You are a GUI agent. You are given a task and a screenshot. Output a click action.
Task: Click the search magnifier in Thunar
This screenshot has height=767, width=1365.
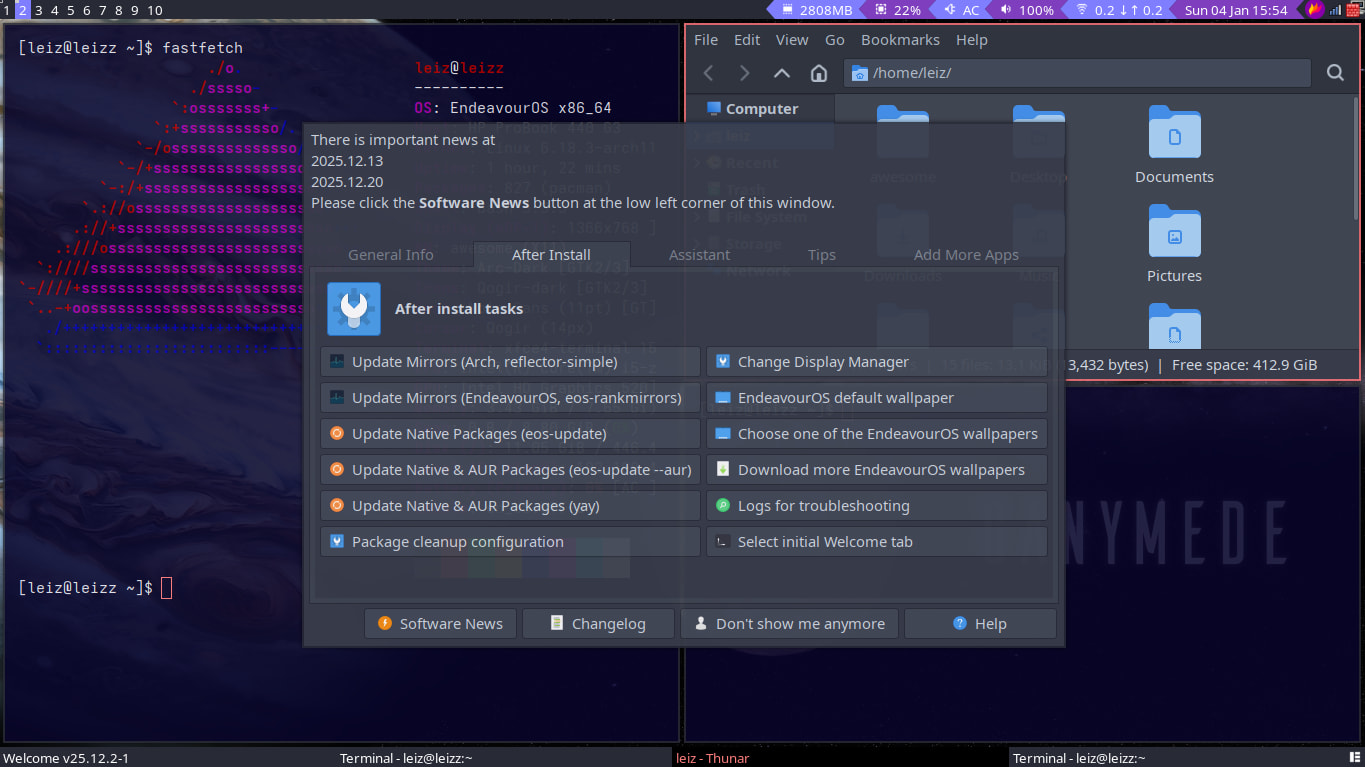[1335, 73]
